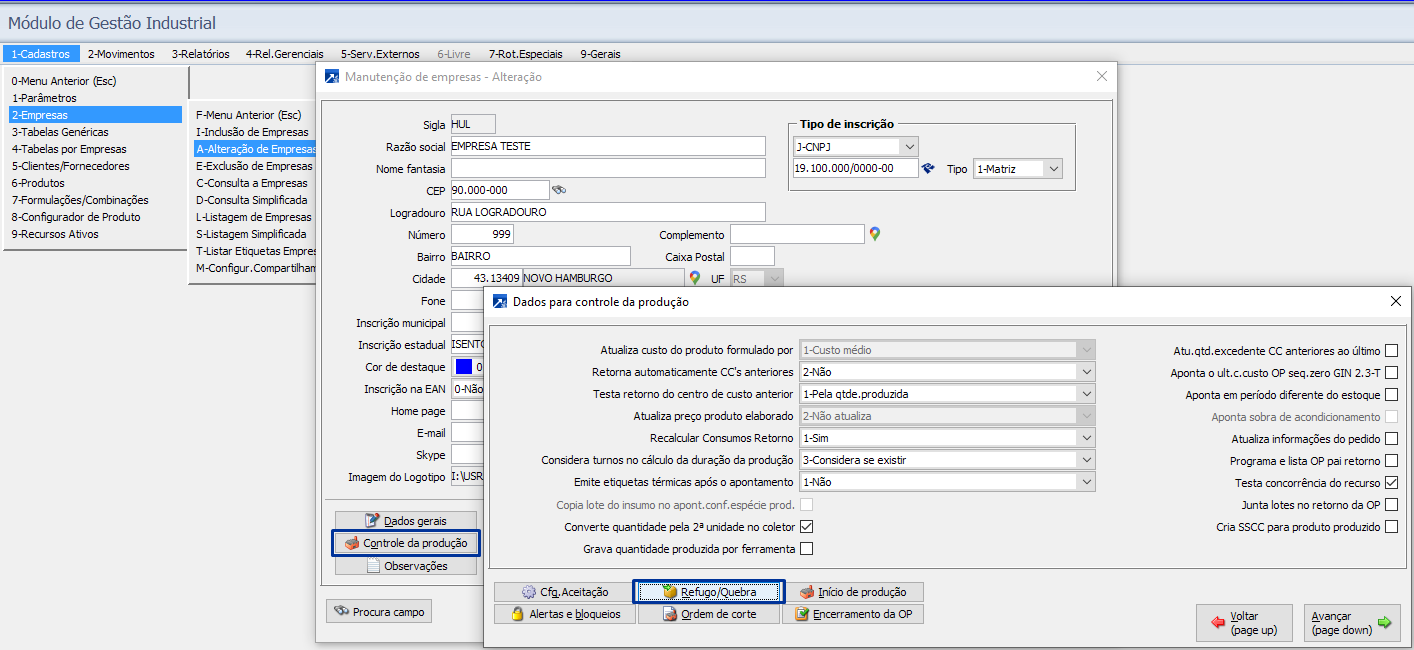Image resolution: width=1414 pixels, height=650 pixels.
Task: Click Início de produção button
Action: pyautogui.click(x=852, y=592)
